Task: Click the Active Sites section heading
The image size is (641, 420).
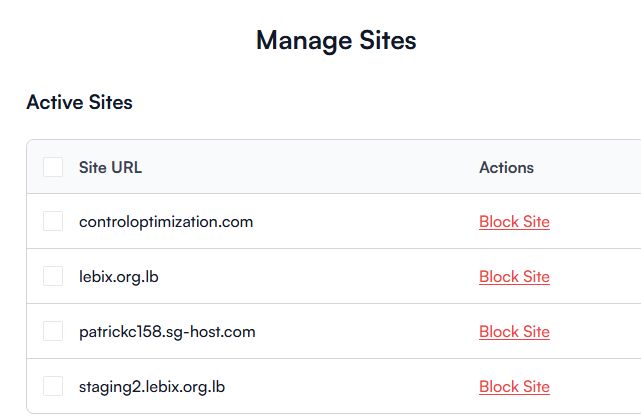Action: click(x=79, y=102)
